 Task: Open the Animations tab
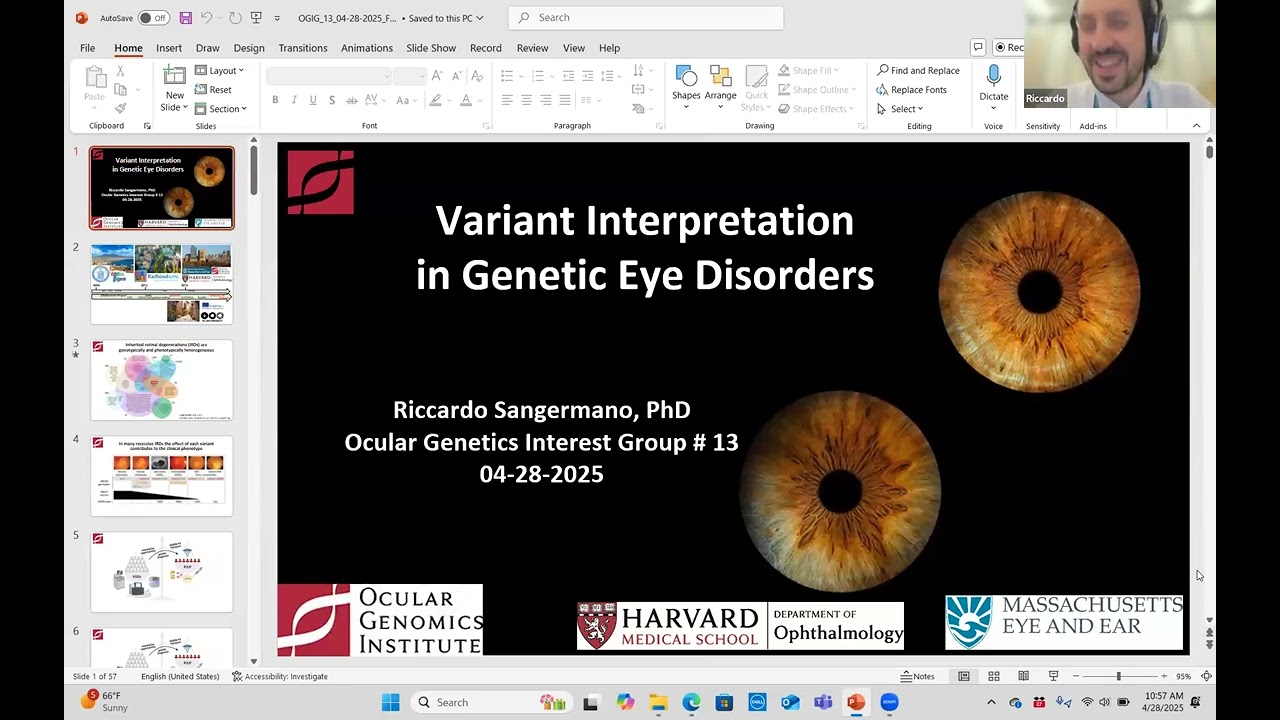pyautogui.click(x=367, y=48)
